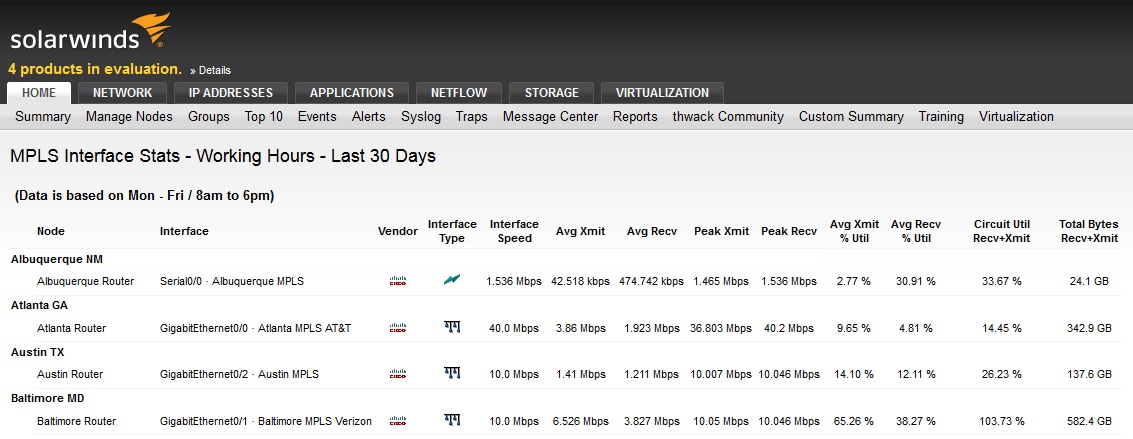Screen dimensions: 1133x439
Task: Open the Traps view
Action: pos(471,116)
